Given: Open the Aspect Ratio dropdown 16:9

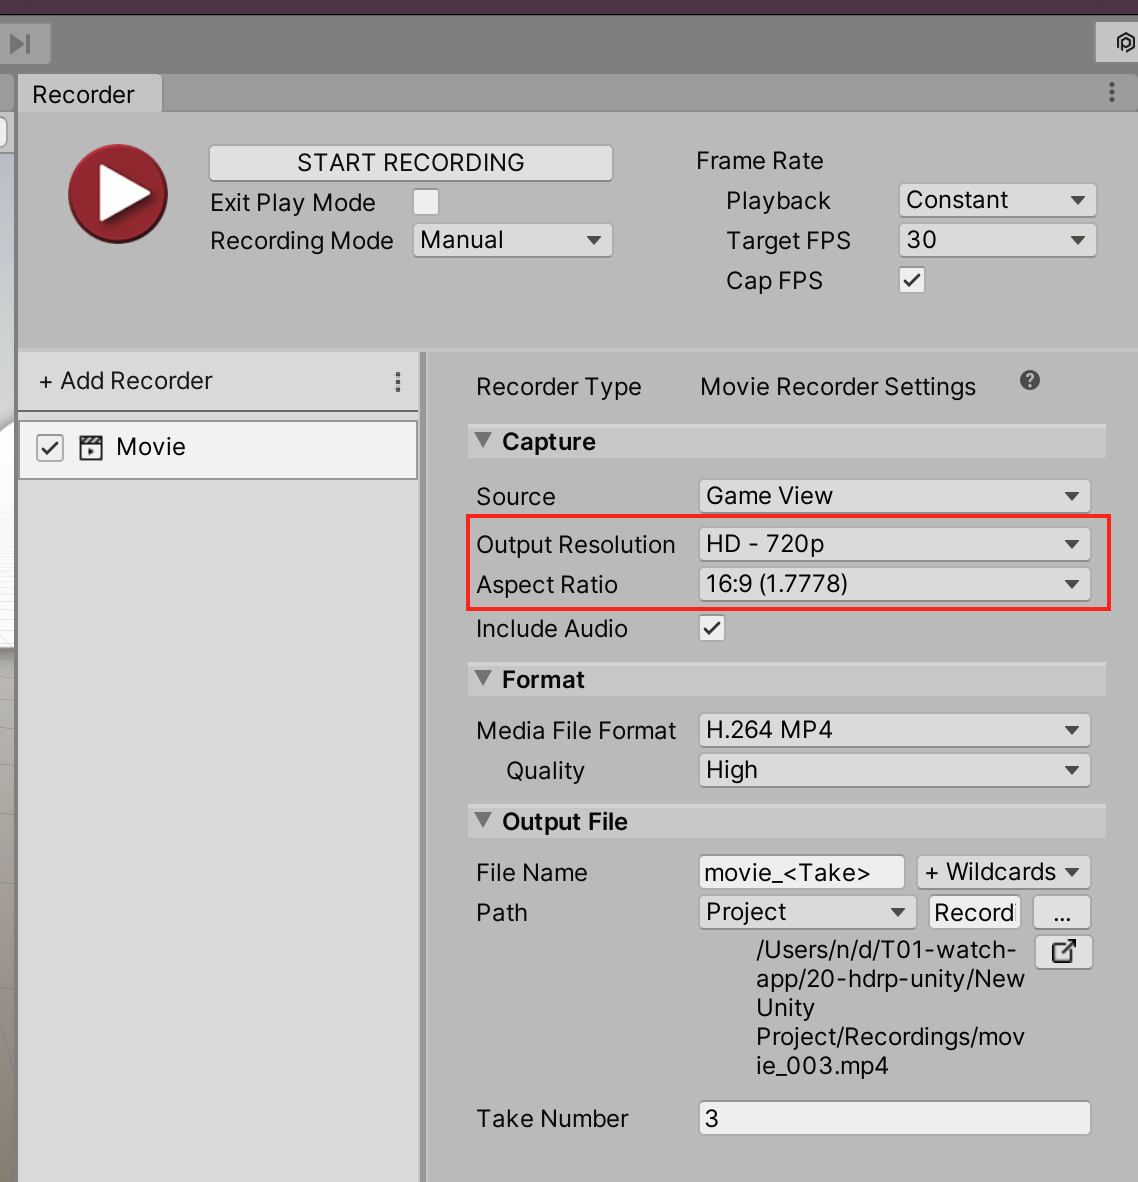Looking at the screenshot, I should click(x=895, y=584).
